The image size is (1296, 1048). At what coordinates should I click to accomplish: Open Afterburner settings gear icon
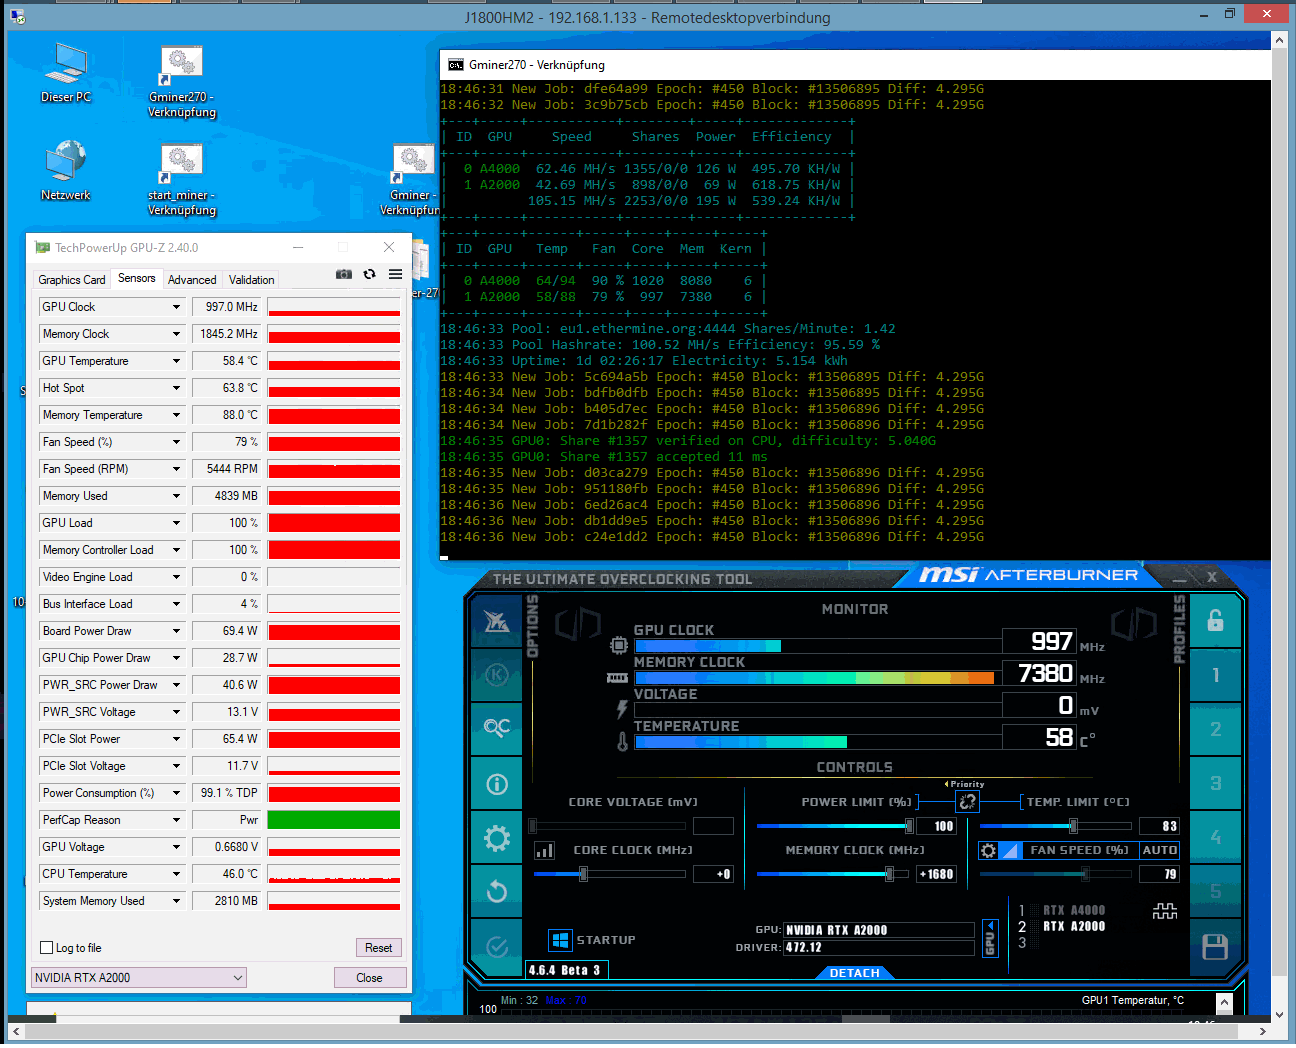(497, 838)
